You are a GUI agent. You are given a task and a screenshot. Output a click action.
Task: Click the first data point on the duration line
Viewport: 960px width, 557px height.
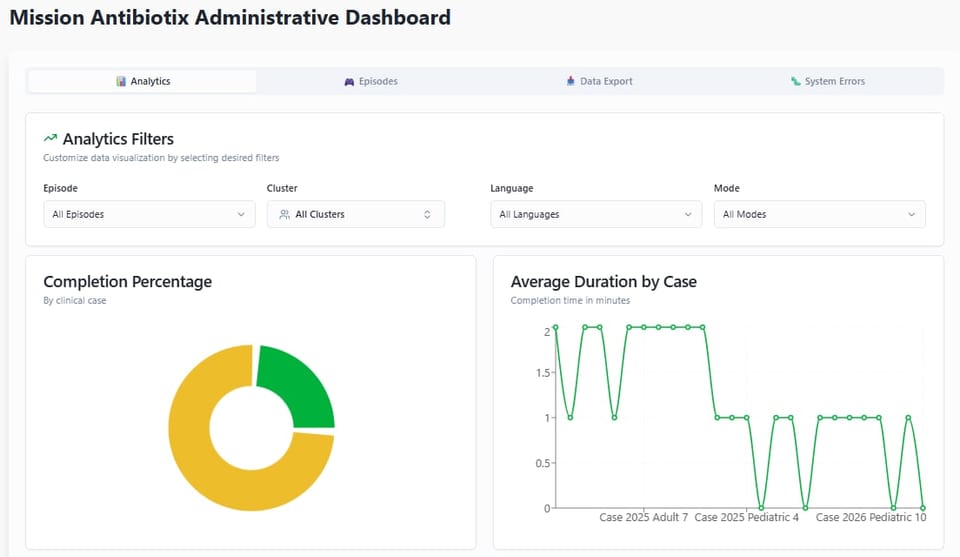(555, 327)
